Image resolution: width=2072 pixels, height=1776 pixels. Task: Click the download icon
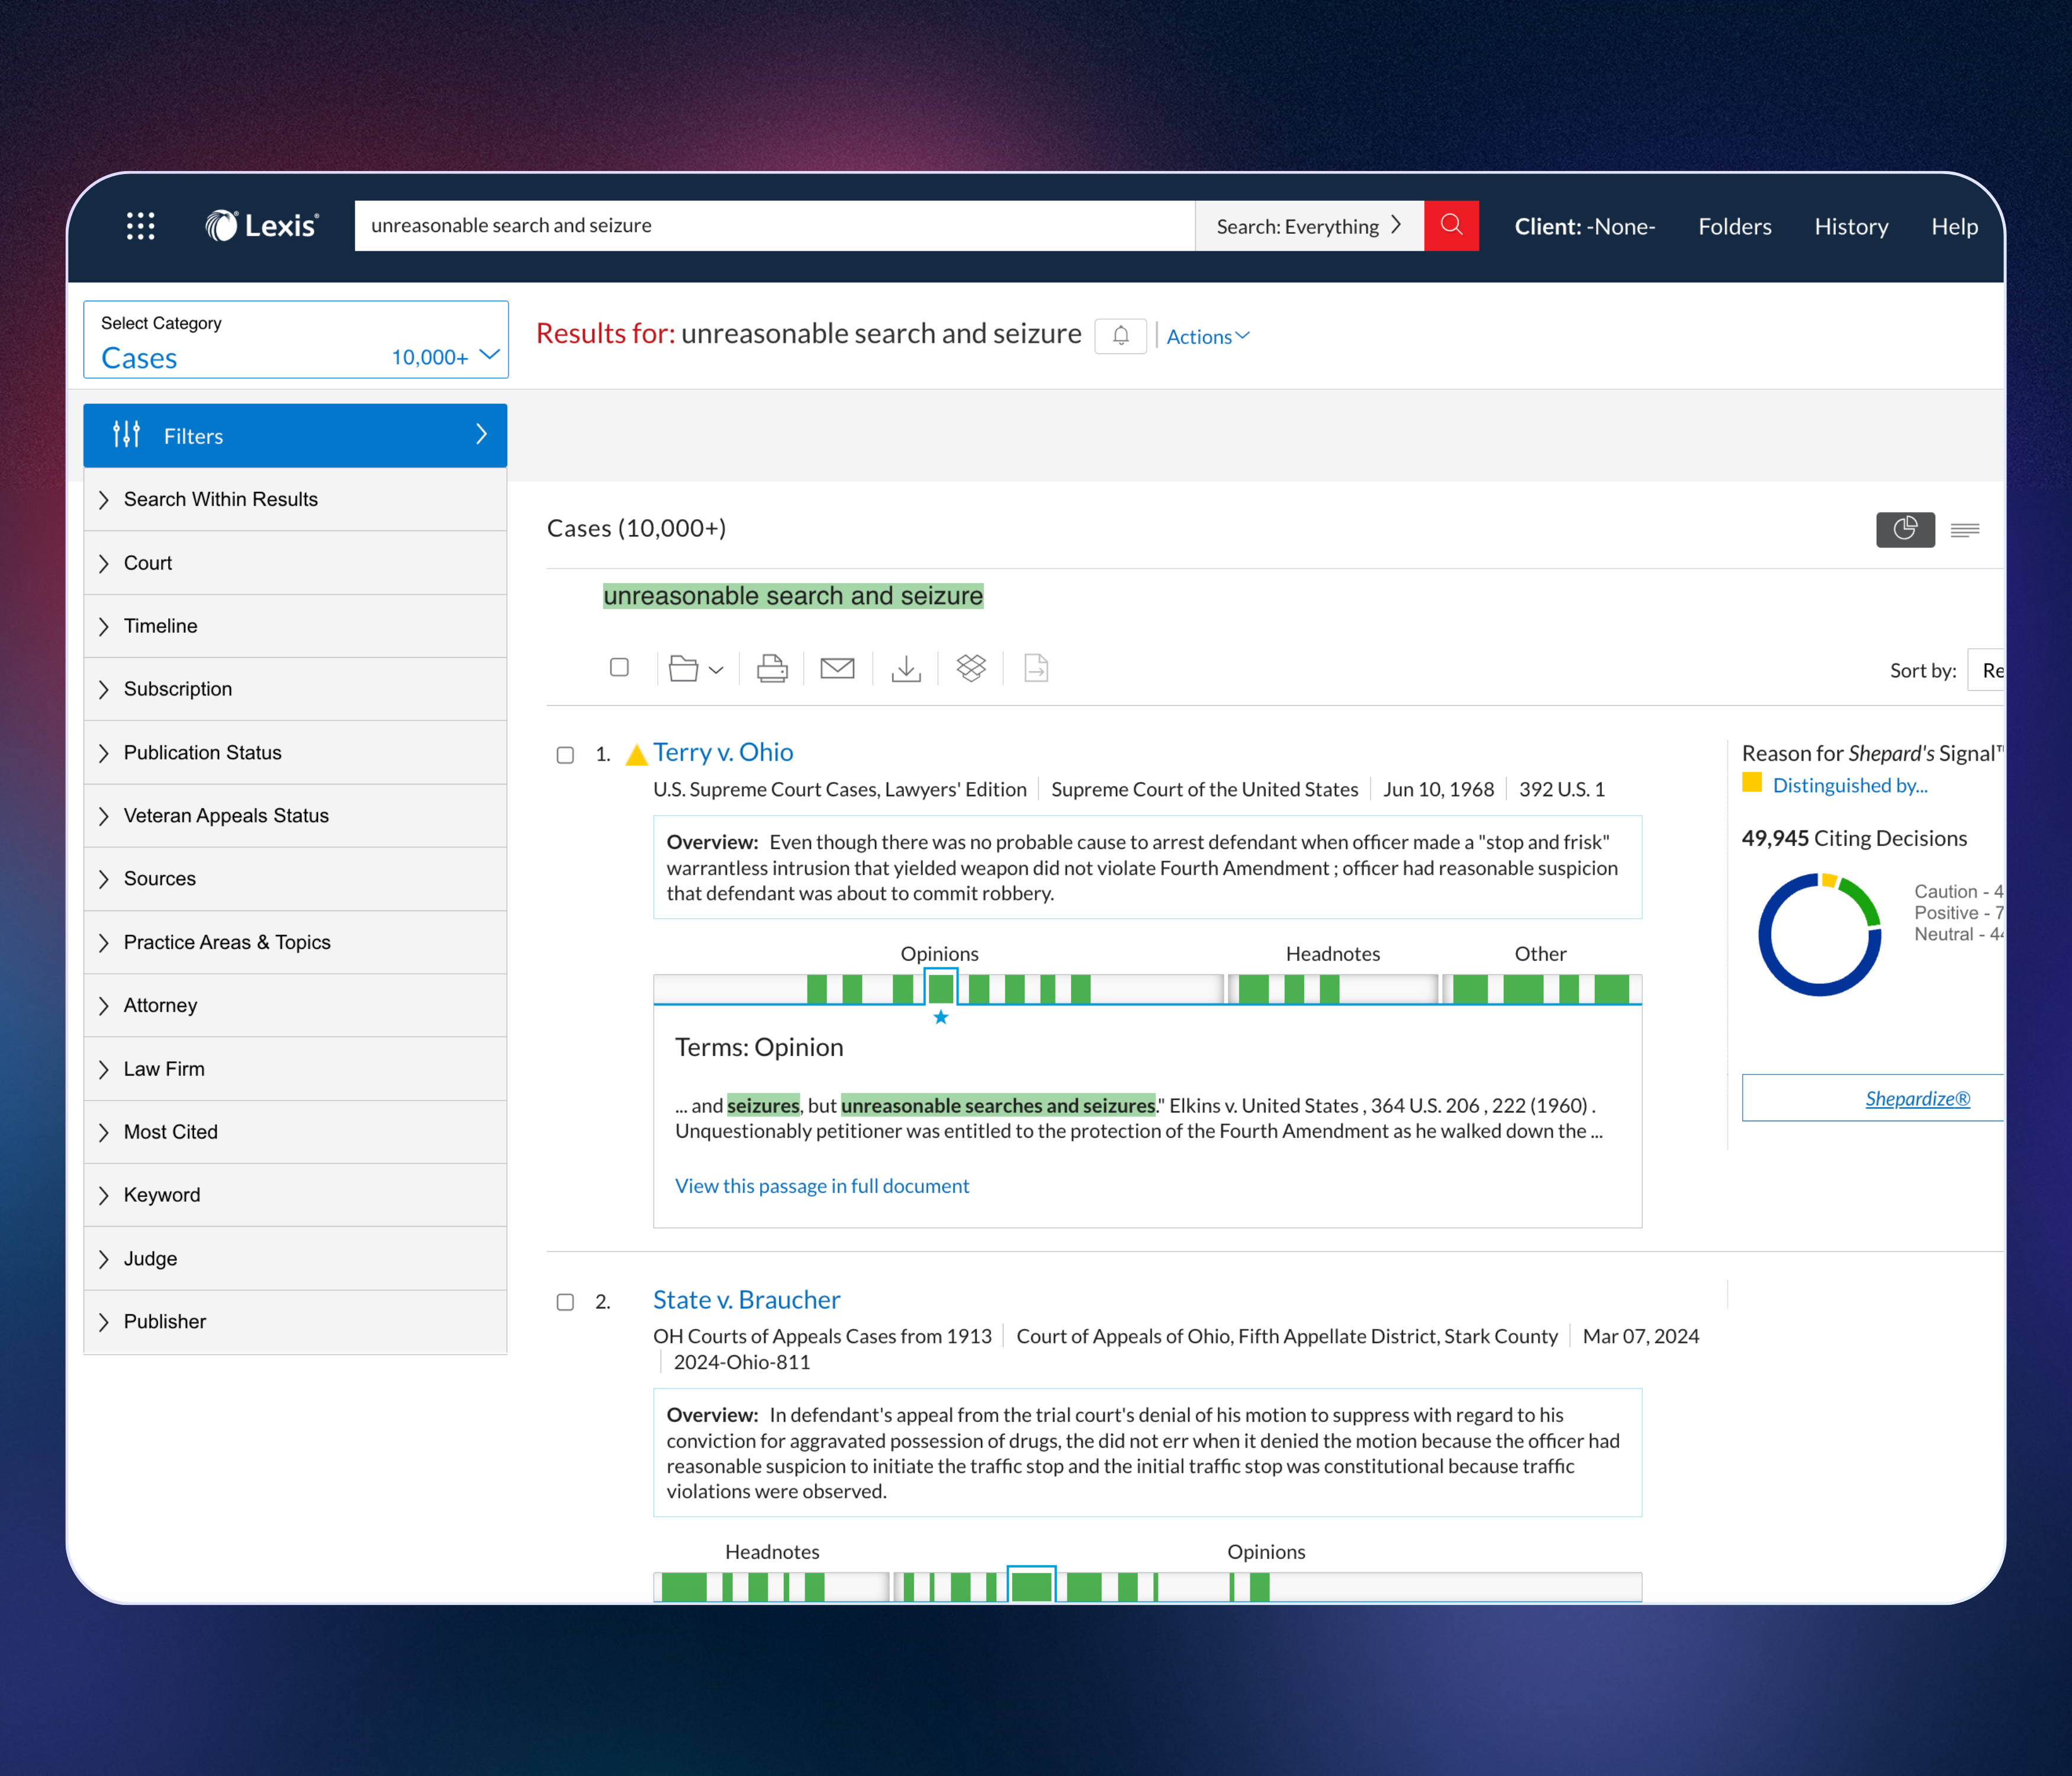pos(906,668)
